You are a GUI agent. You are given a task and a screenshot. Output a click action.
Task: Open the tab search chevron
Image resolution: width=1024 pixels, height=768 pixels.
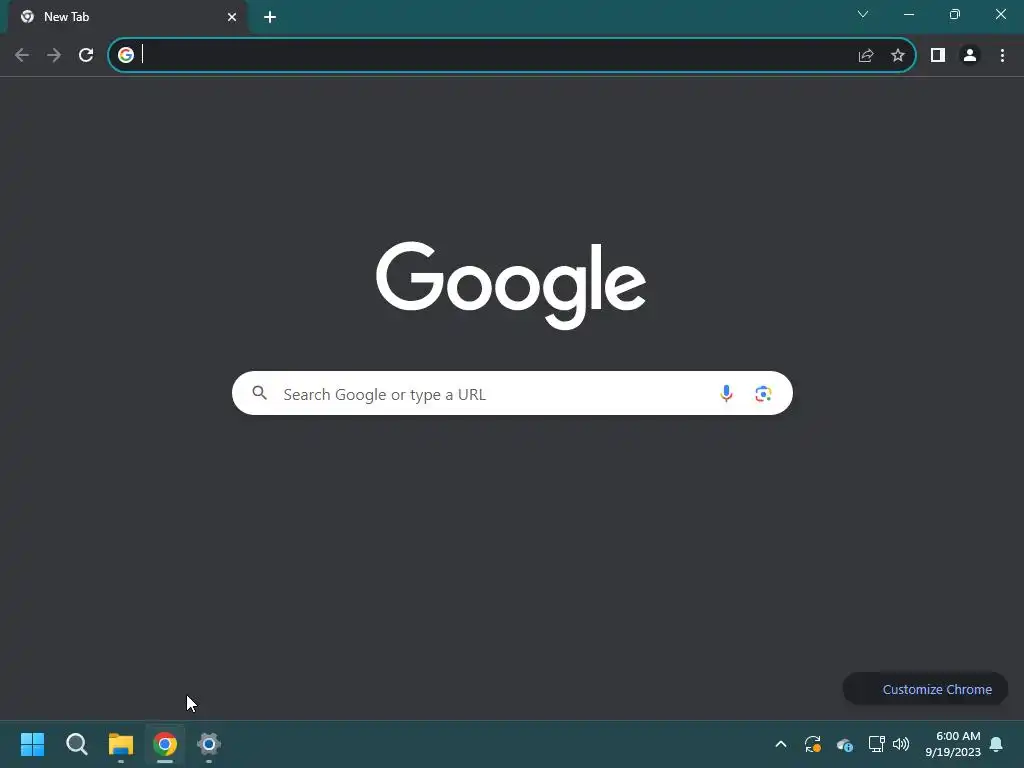[x=863, y=14]
